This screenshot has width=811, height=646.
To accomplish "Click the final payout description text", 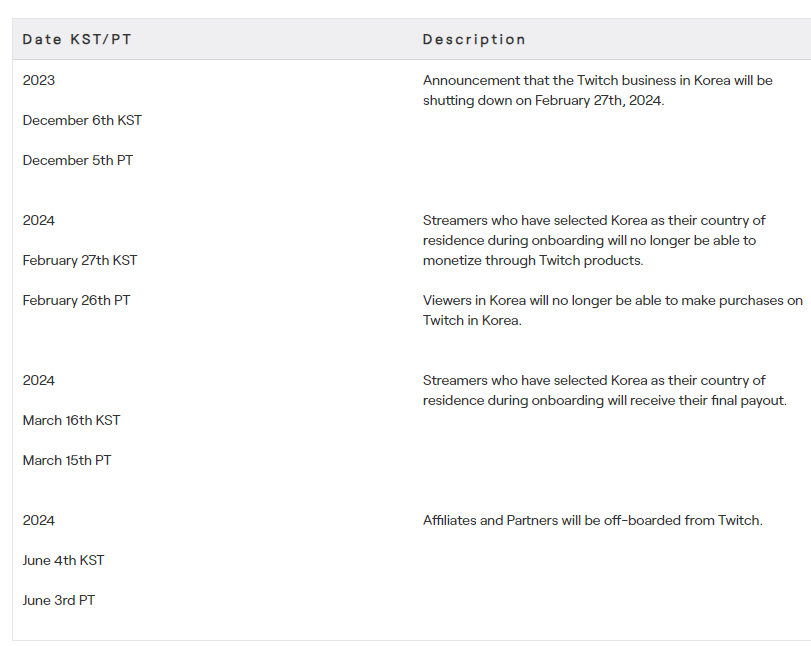I will [605, 390].
